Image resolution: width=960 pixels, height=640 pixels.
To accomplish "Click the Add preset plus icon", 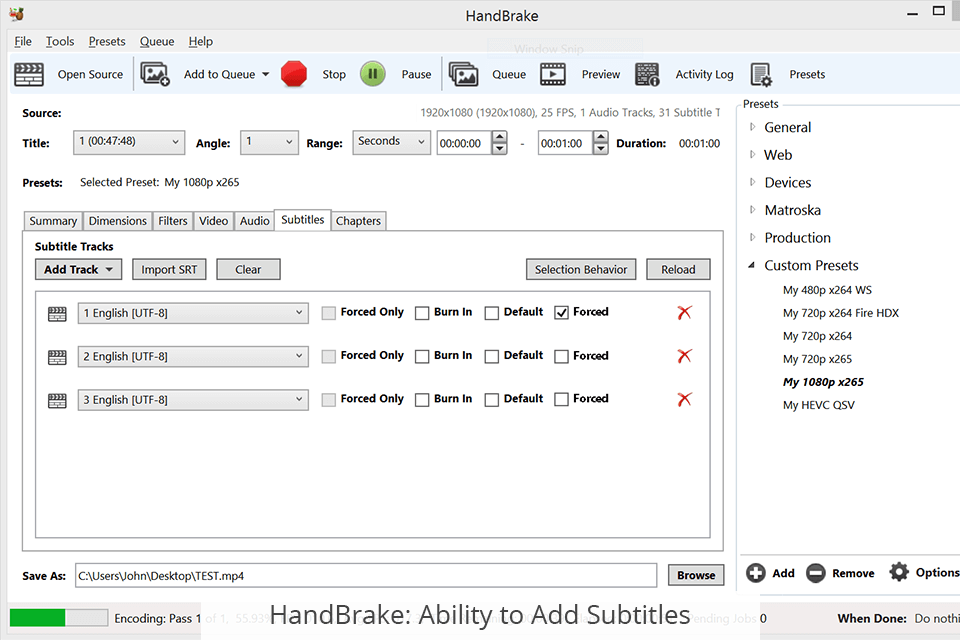I will point(756,573).
